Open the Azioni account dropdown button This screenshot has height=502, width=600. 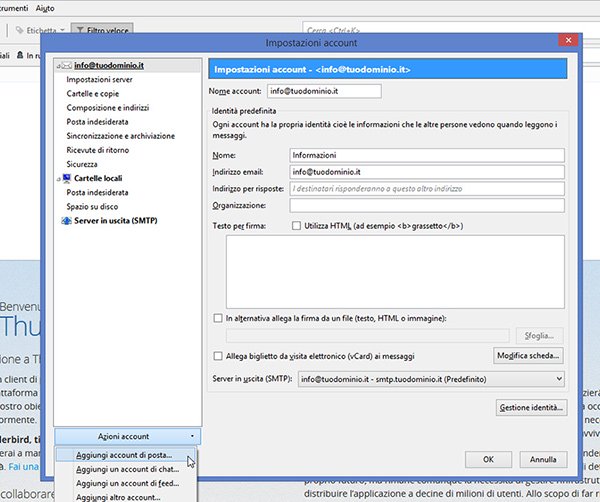pos(127,436)
